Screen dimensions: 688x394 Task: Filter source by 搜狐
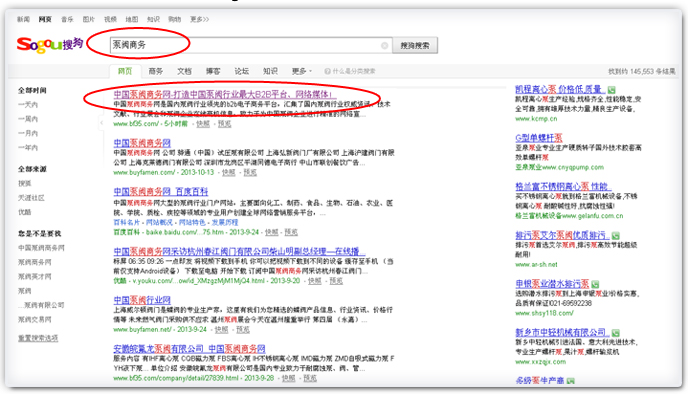(x=25, y=183)
